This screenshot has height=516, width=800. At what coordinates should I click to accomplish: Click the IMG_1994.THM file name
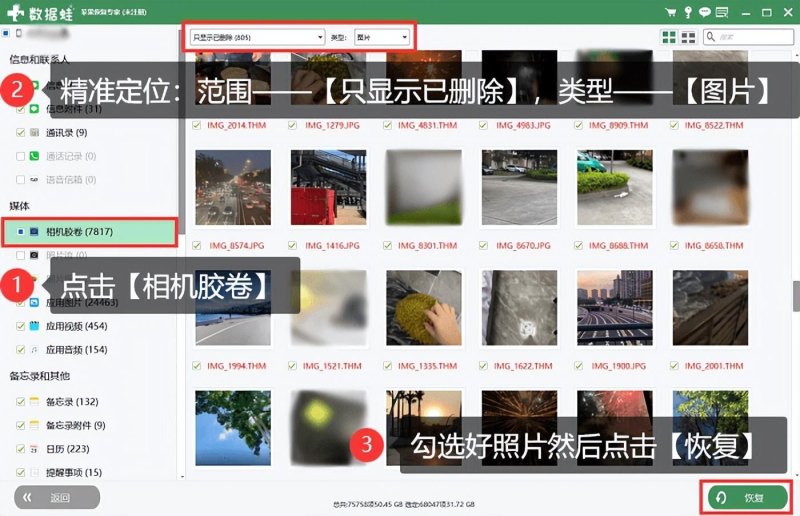click(237, 366)
